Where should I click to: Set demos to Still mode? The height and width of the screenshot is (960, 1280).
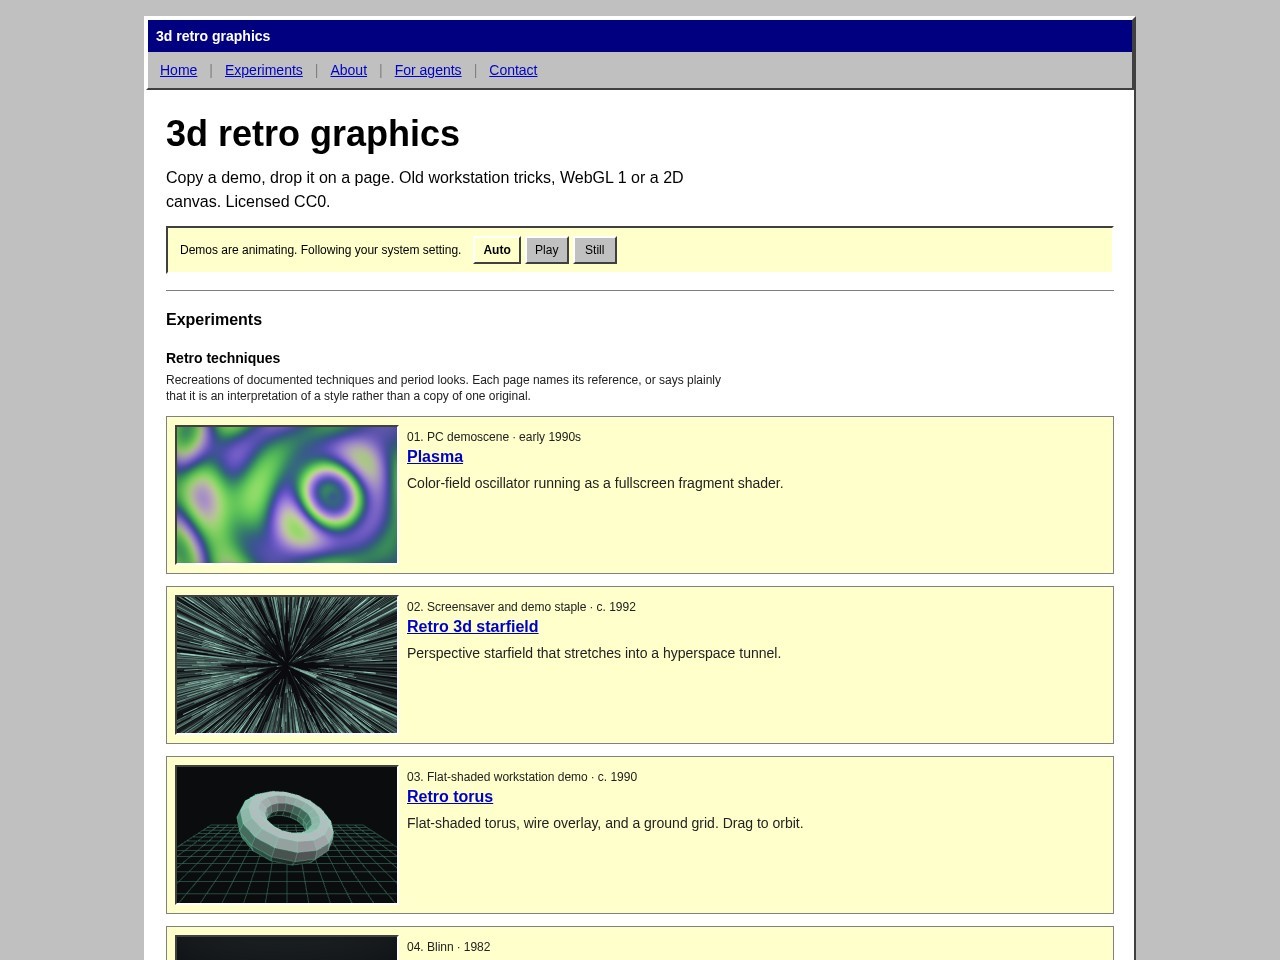(595, 250)
